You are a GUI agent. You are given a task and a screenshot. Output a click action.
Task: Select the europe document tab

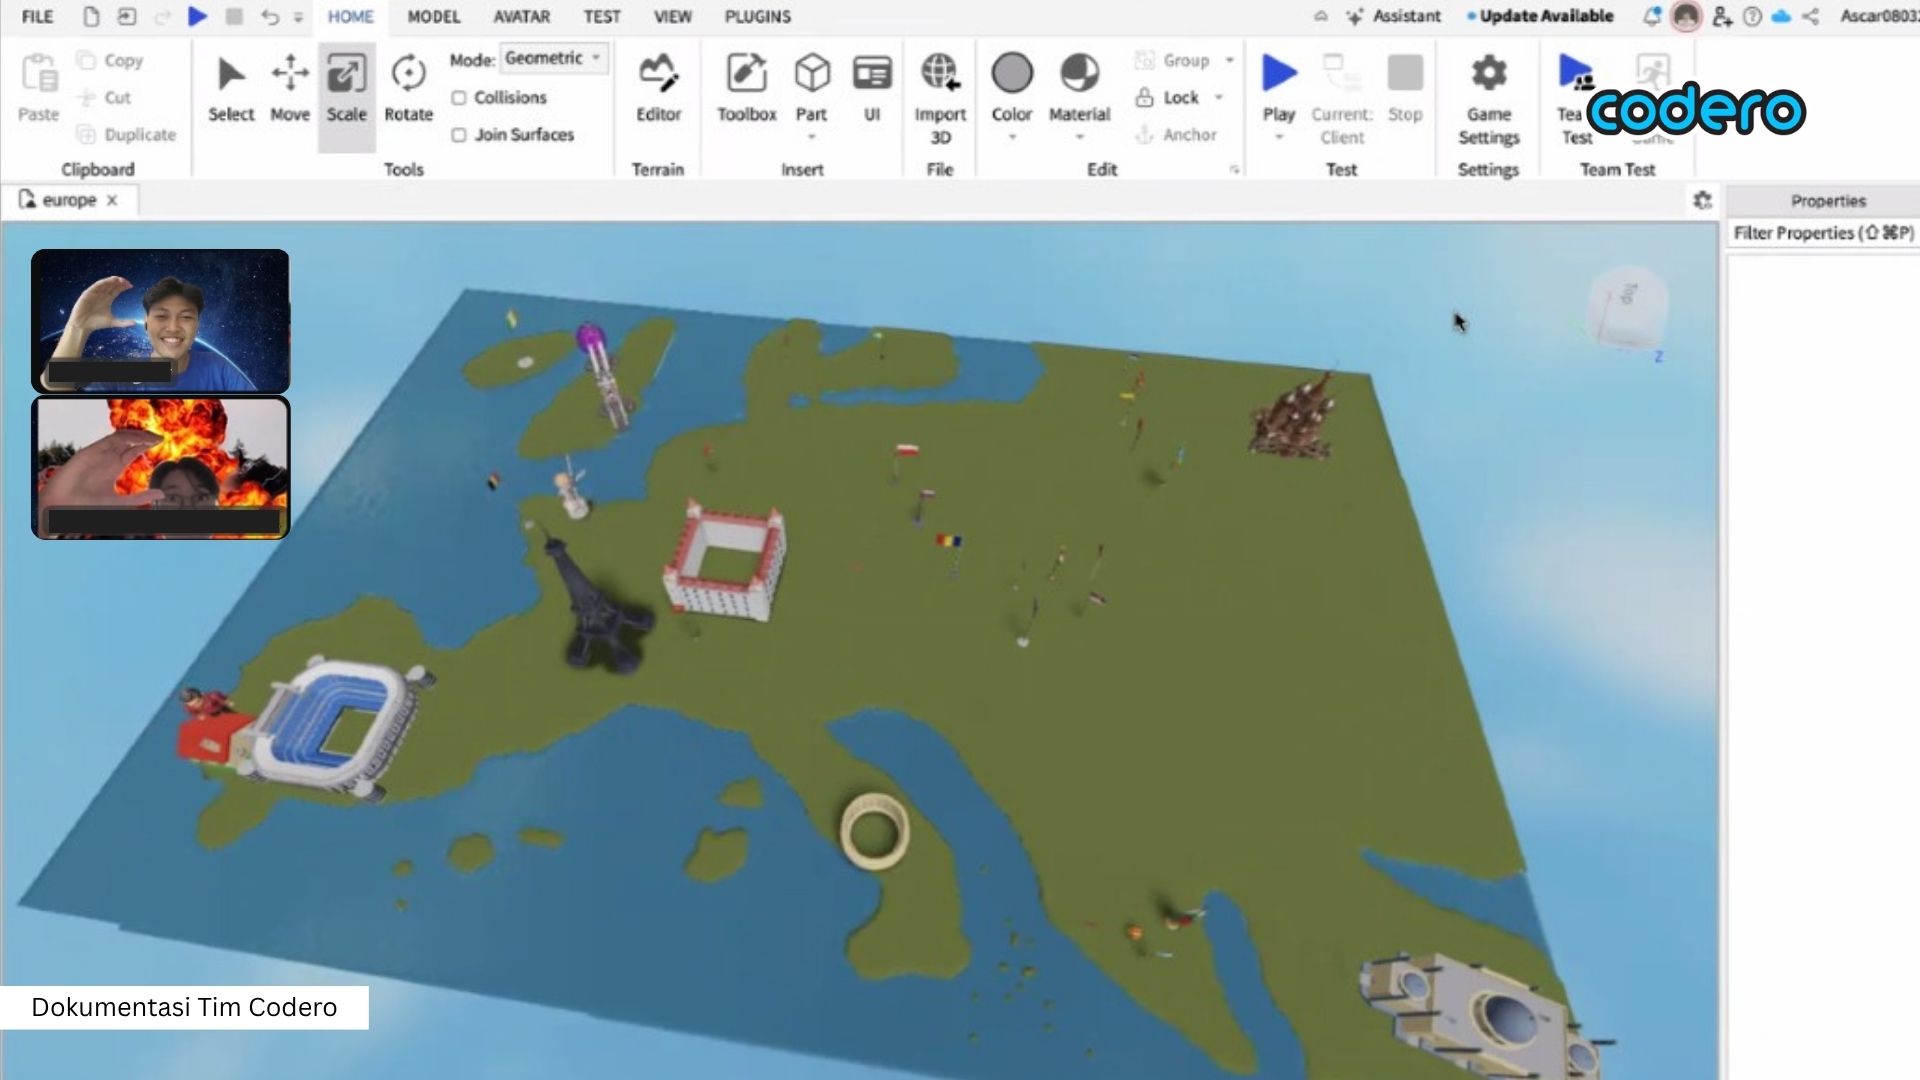(x=70, y=200)
